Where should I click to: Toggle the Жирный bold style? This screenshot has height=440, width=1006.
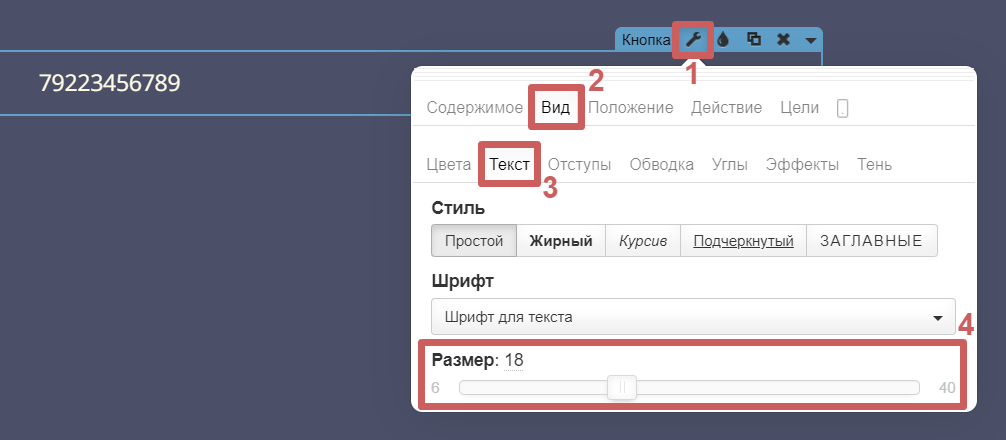561,241
